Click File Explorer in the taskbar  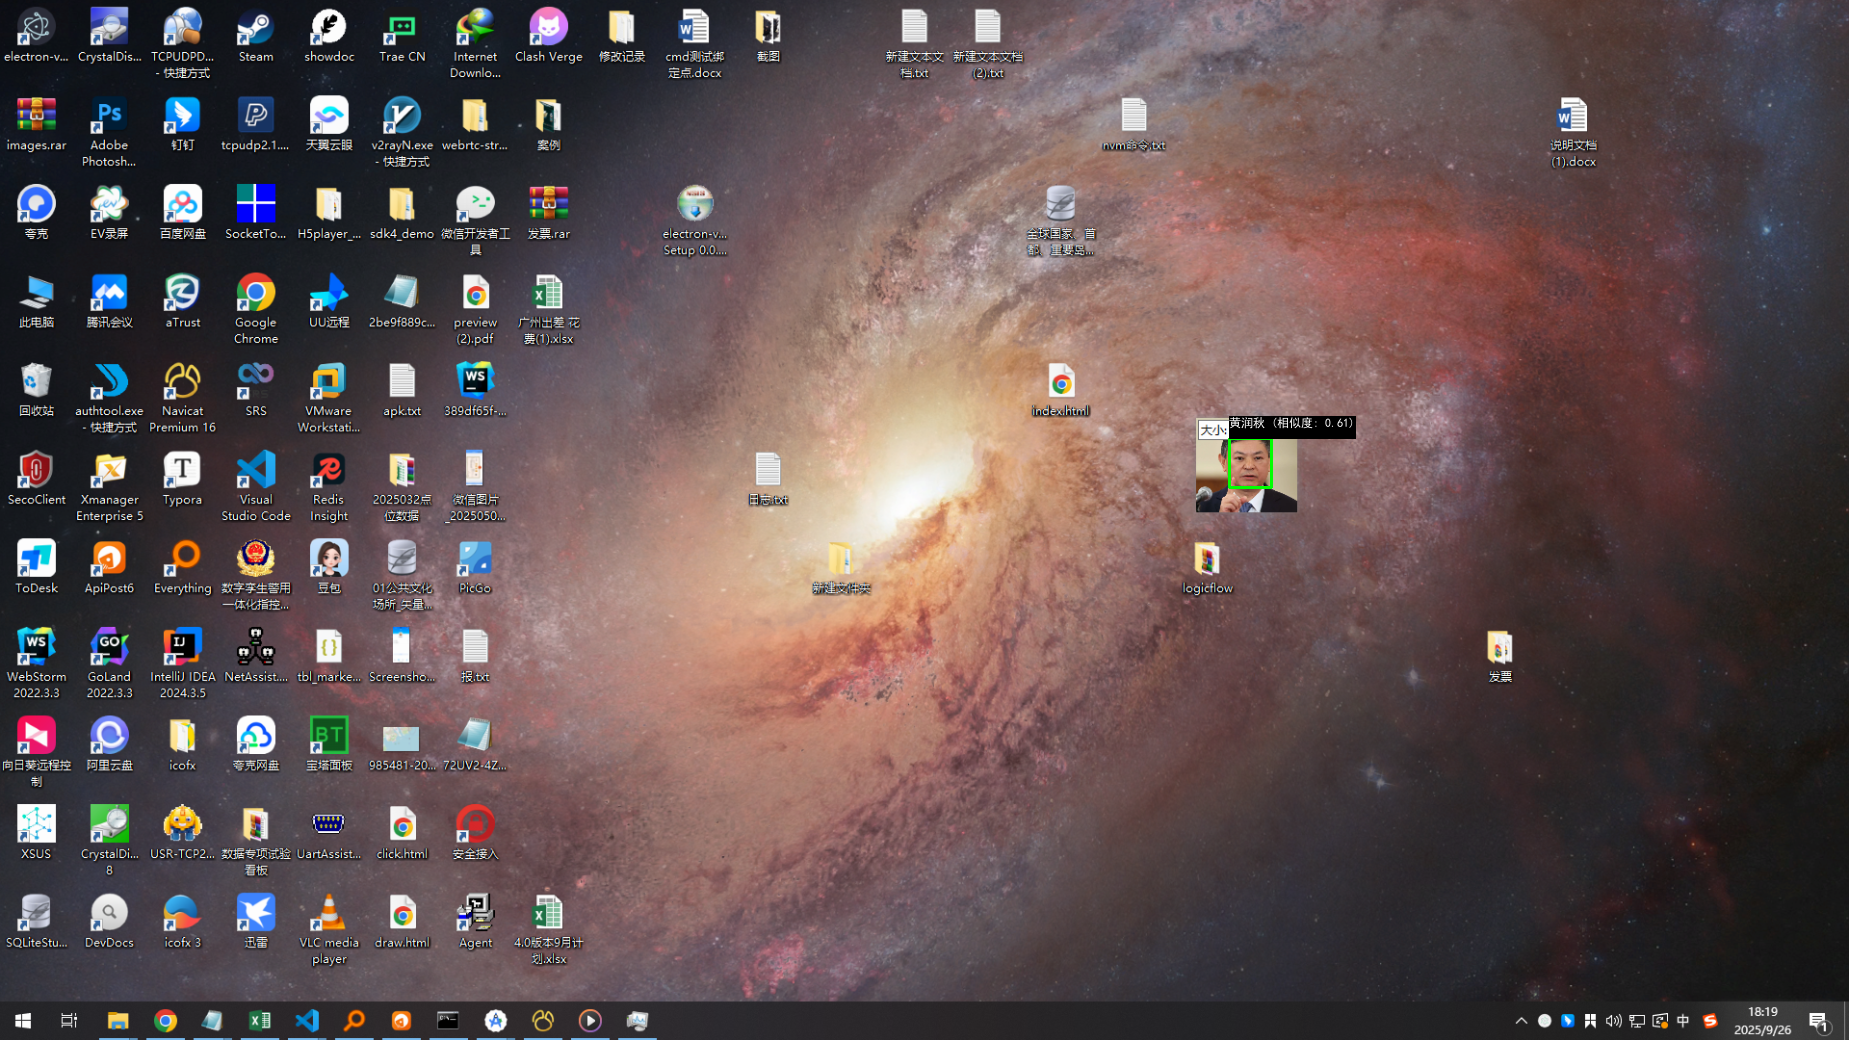tap(118, 1021)
